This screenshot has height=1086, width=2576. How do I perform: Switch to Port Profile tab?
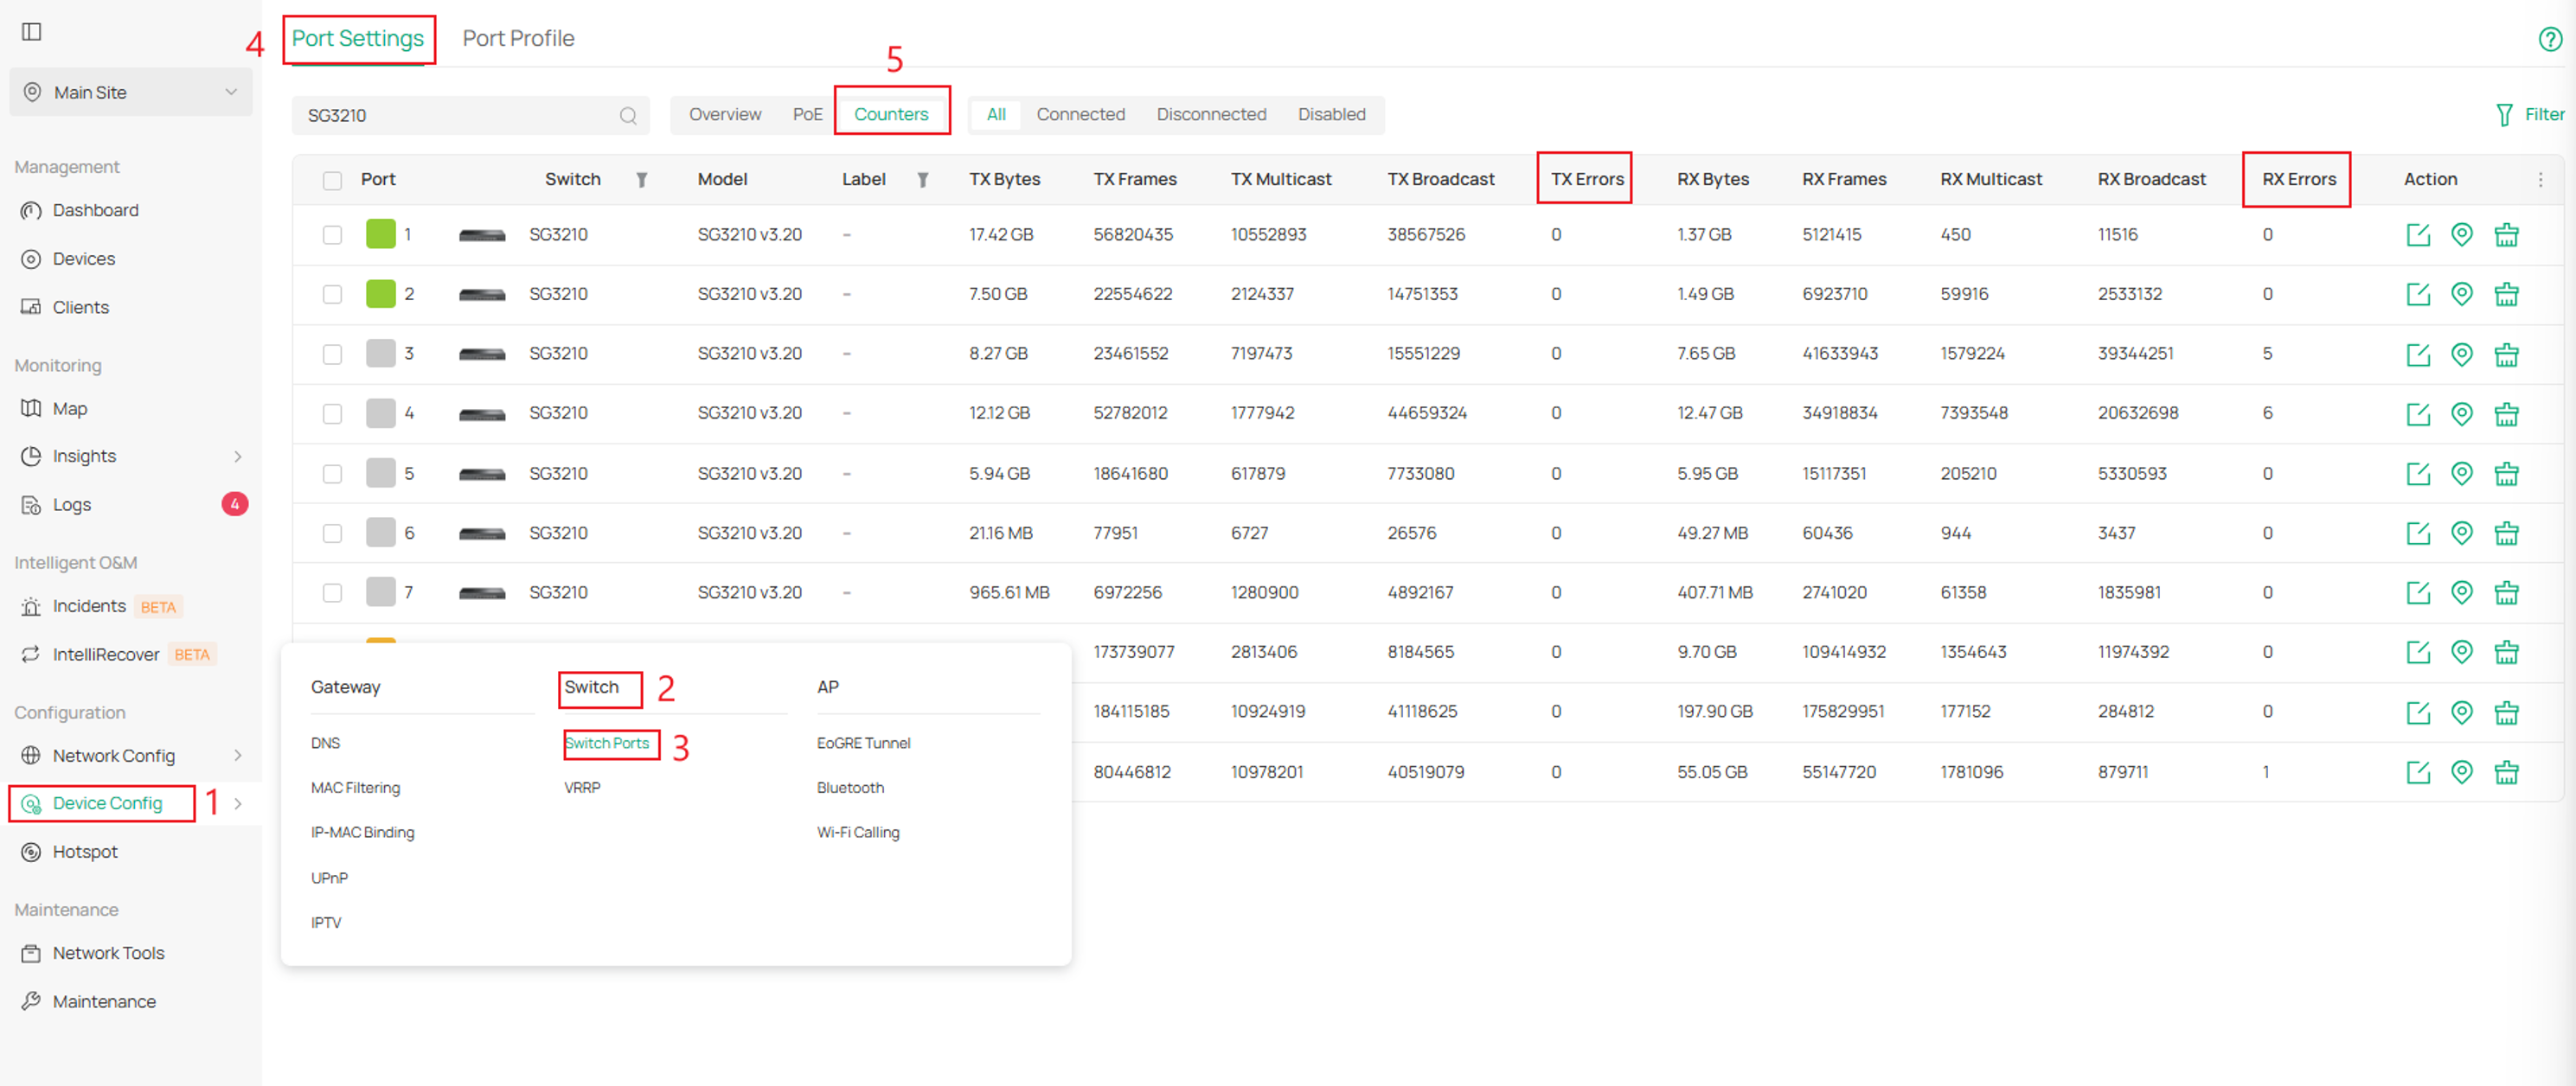click(518, 38)
